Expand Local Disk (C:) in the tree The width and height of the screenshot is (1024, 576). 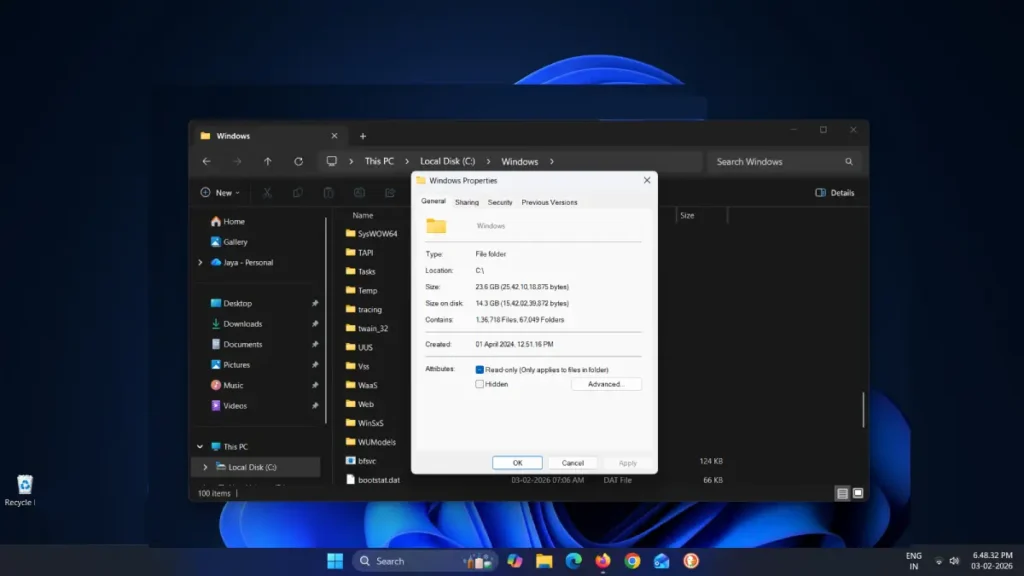[205, 466]
